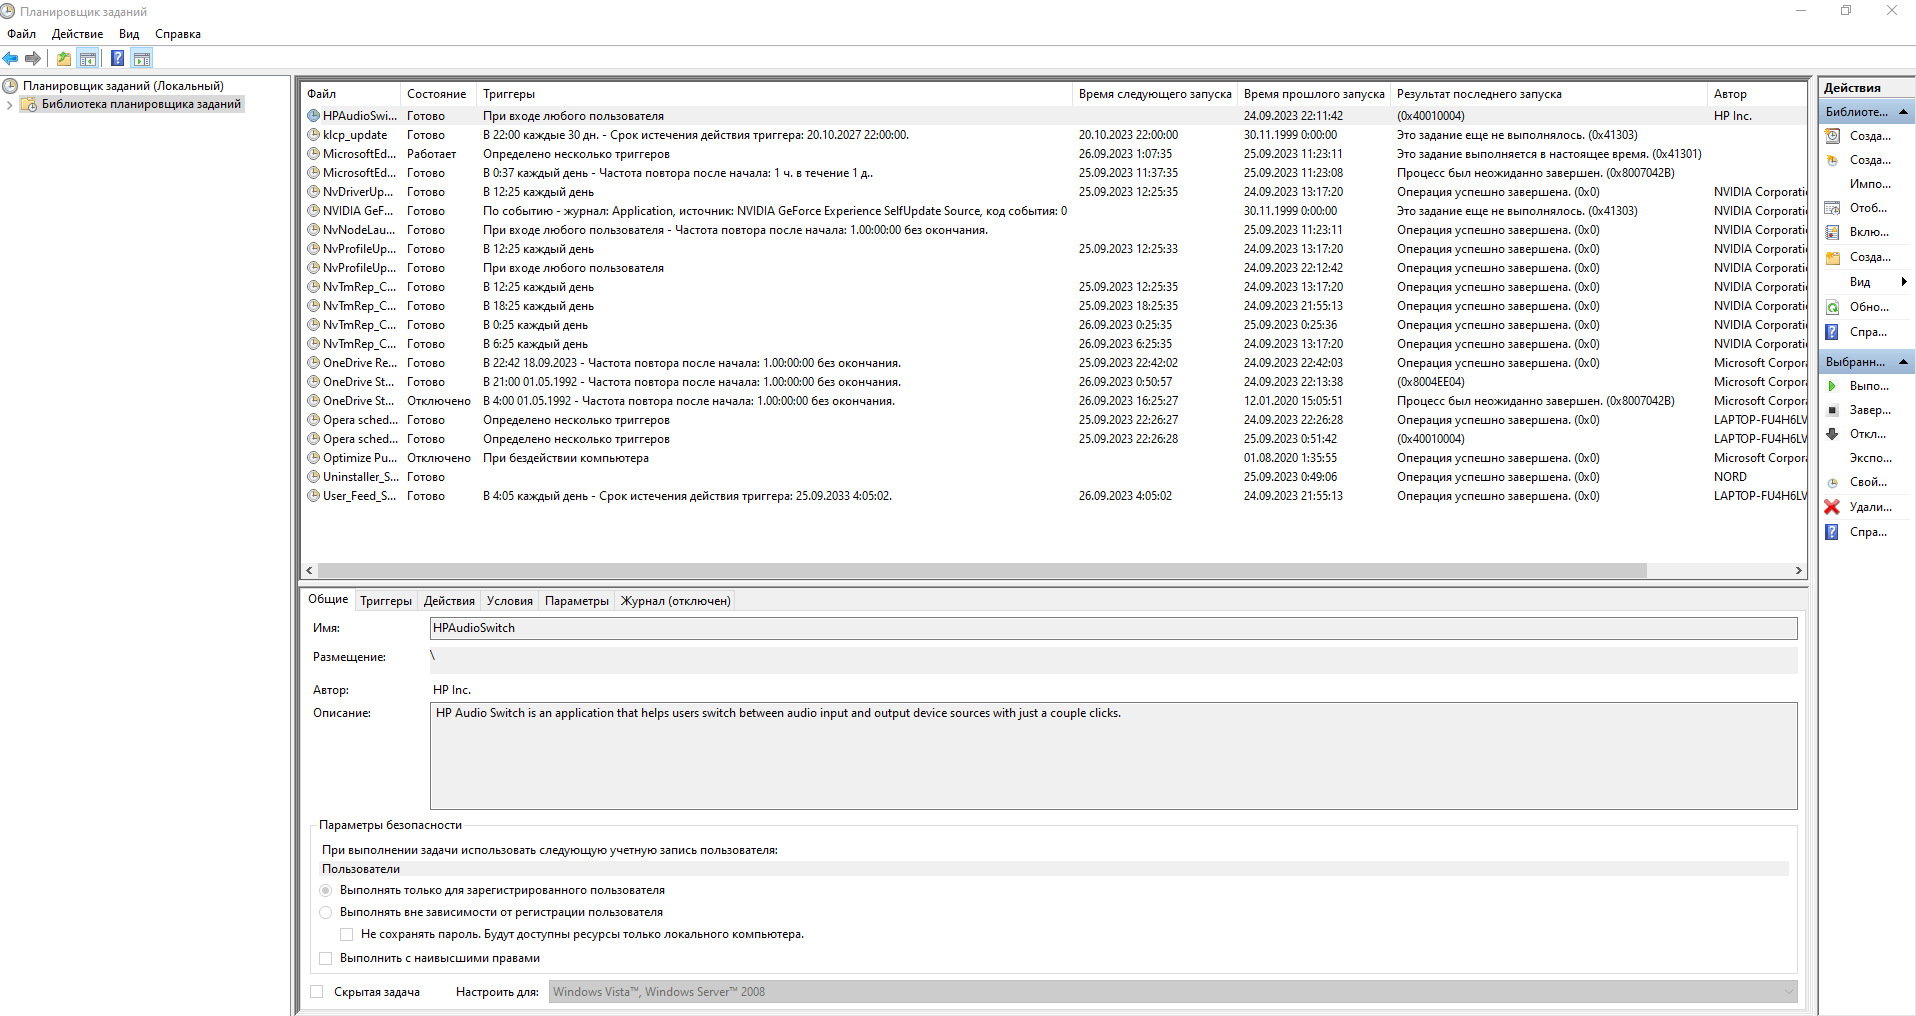Collapse the Библиоте… actions section
This screenshot has height=1016, width=1916.
[1903, 112]
